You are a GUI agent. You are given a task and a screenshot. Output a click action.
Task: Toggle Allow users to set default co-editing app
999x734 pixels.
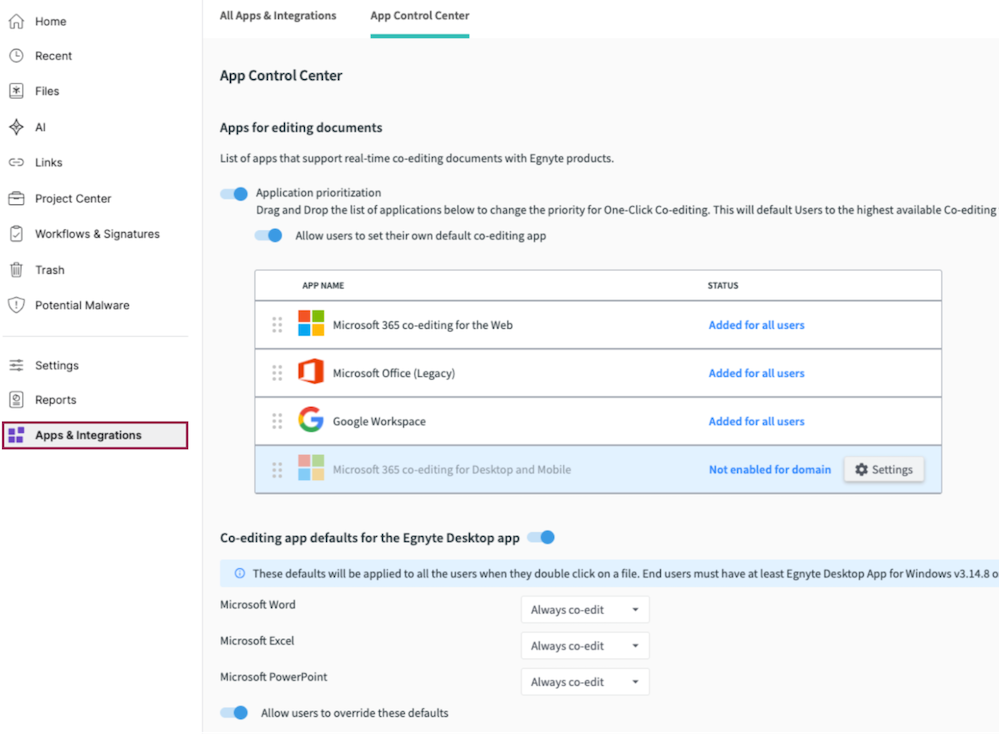click(x=268, y=236)
